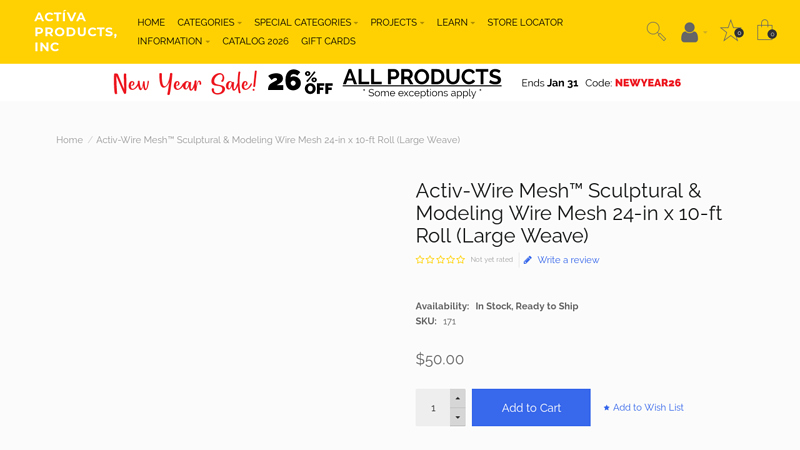Click the quantity input field
800x450 pixels.
pyautogui.click(x=433, y=408)
